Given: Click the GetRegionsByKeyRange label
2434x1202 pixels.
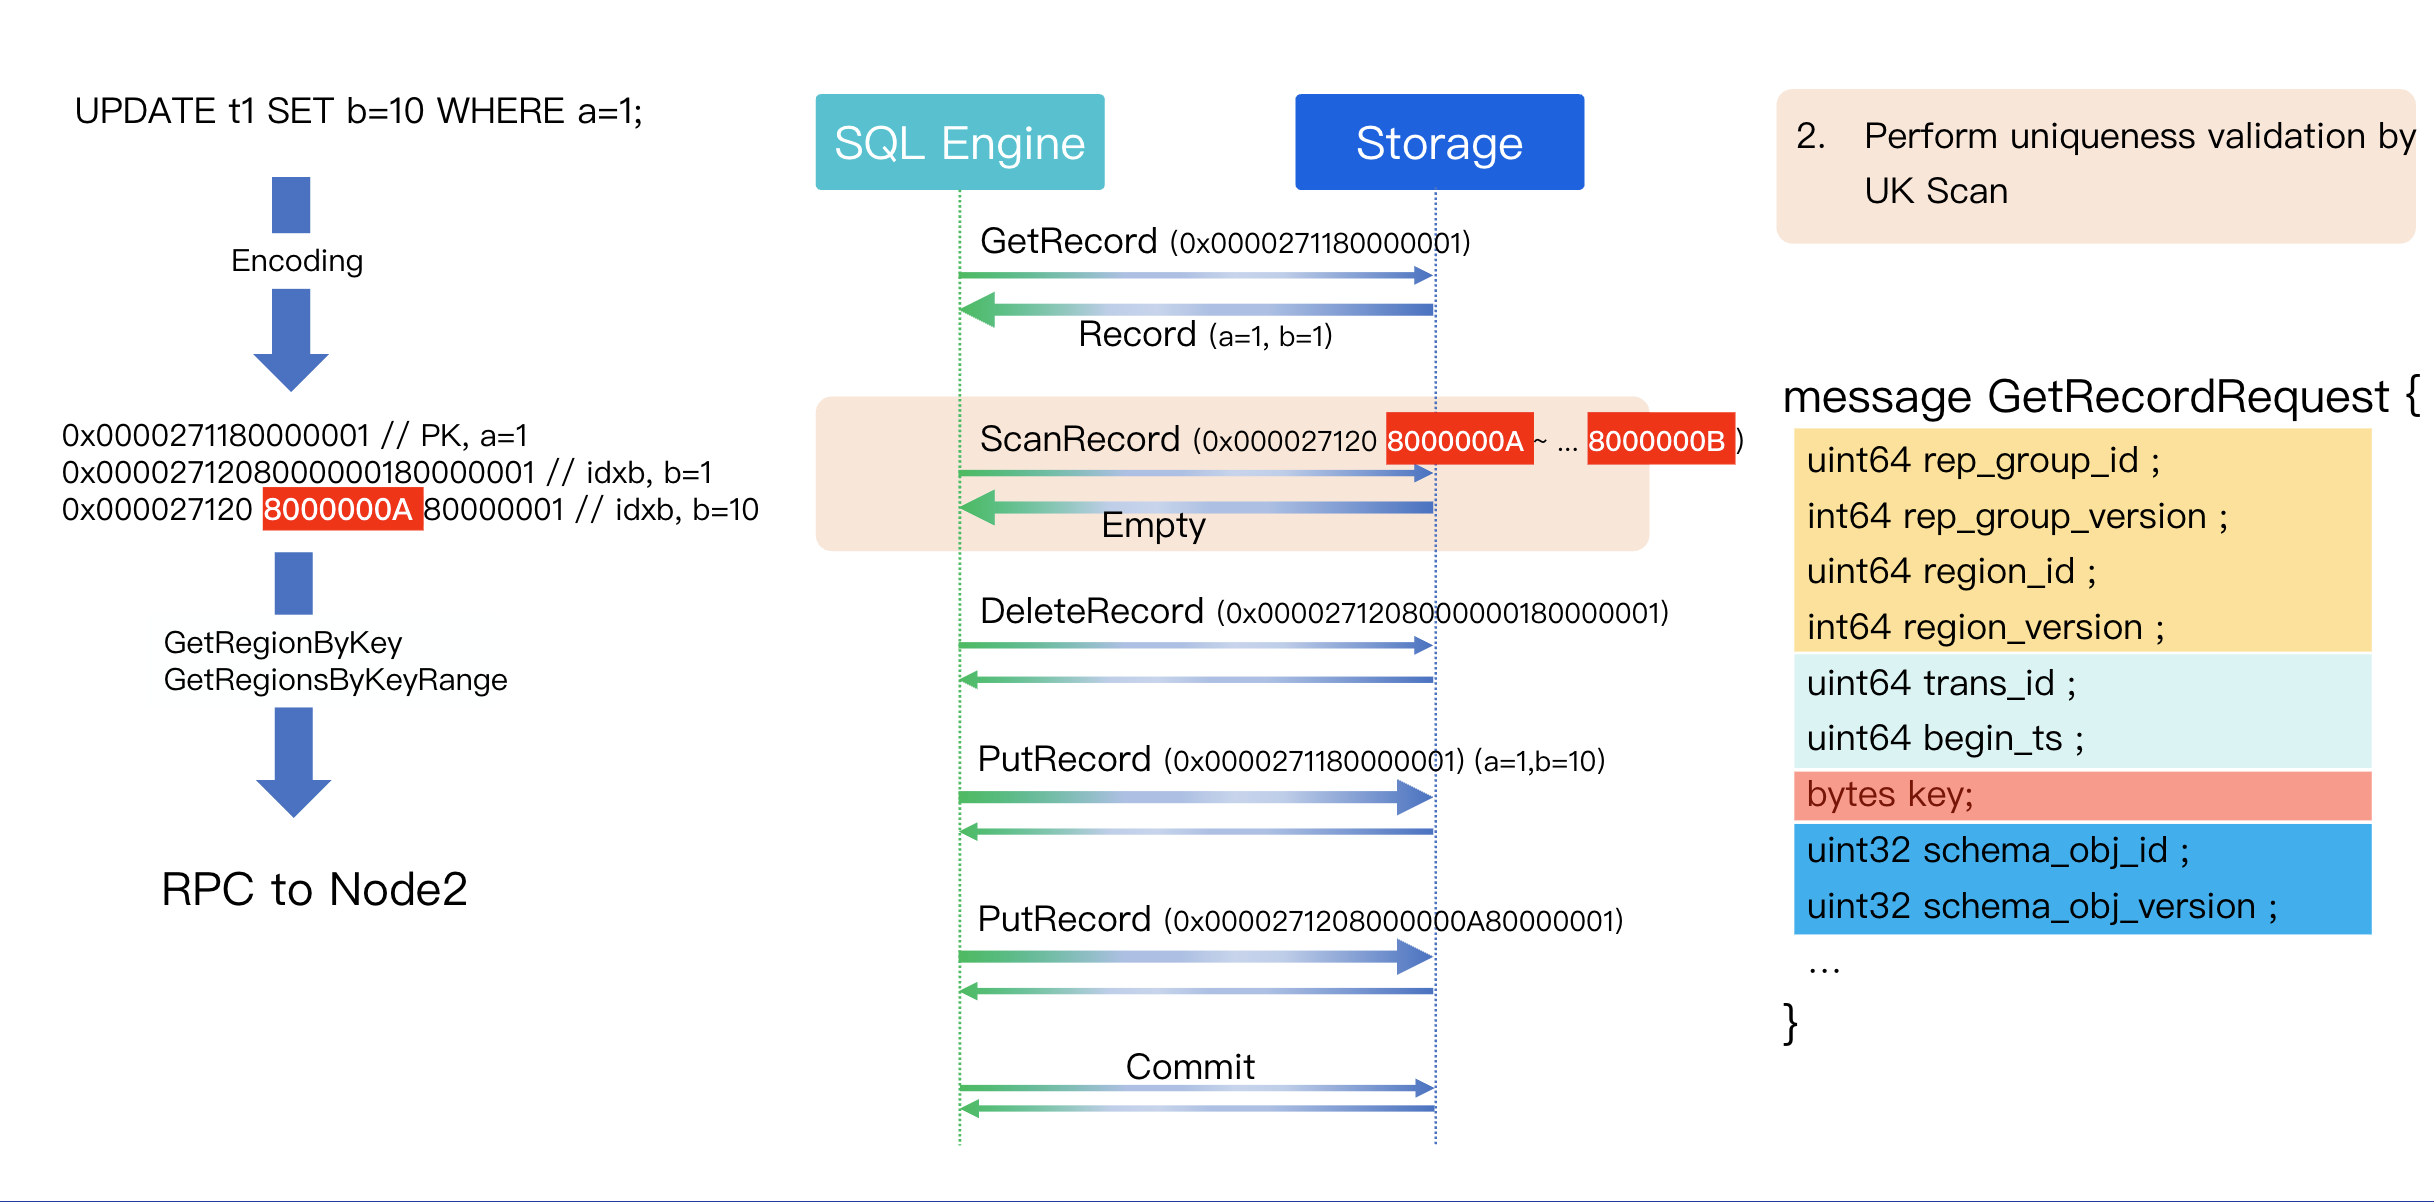Looking at the screenshot, I should pos(335,680).
